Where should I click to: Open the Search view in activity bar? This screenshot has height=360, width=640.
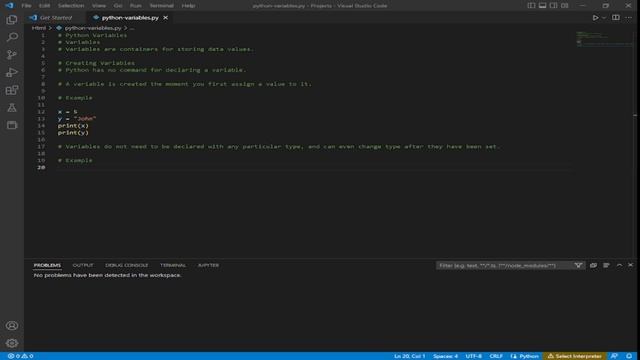coord(12,37)
